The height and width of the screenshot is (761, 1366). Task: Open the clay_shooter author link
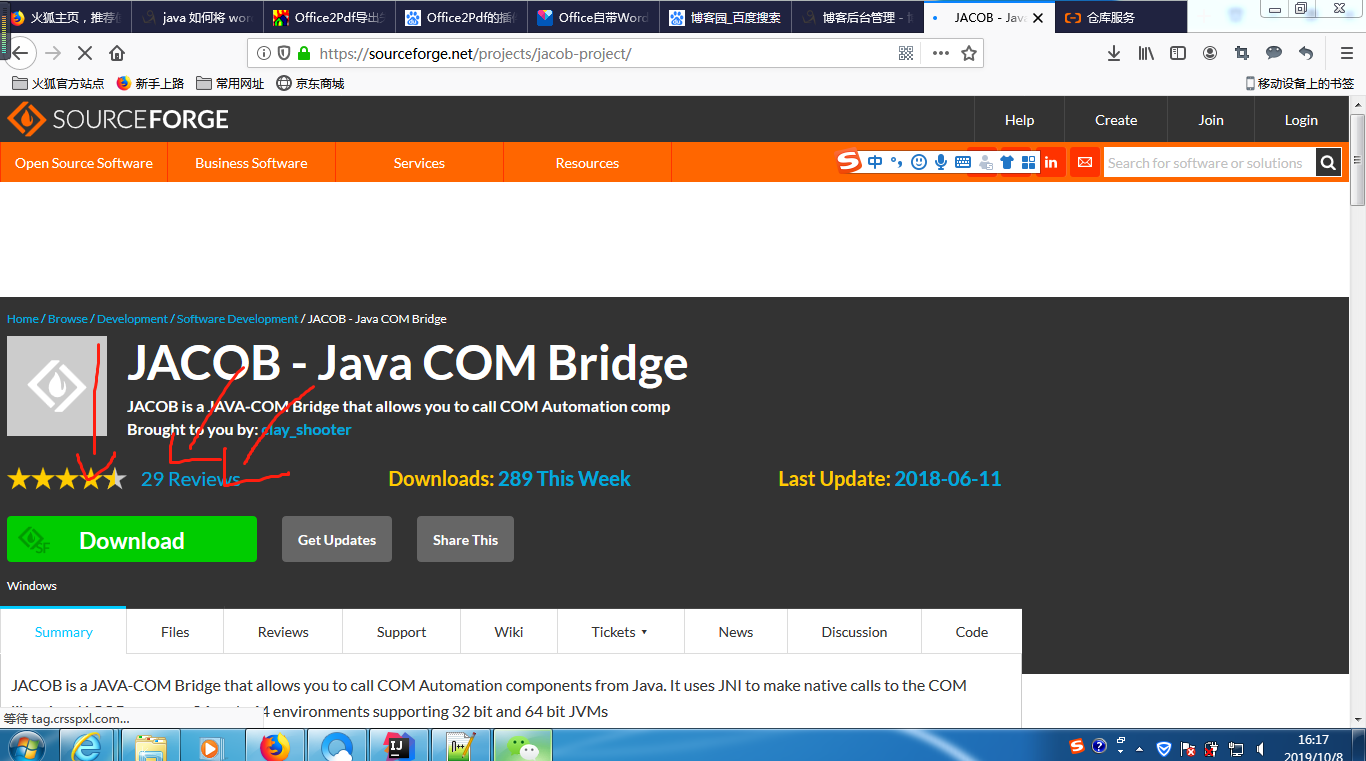pos(307,430)
